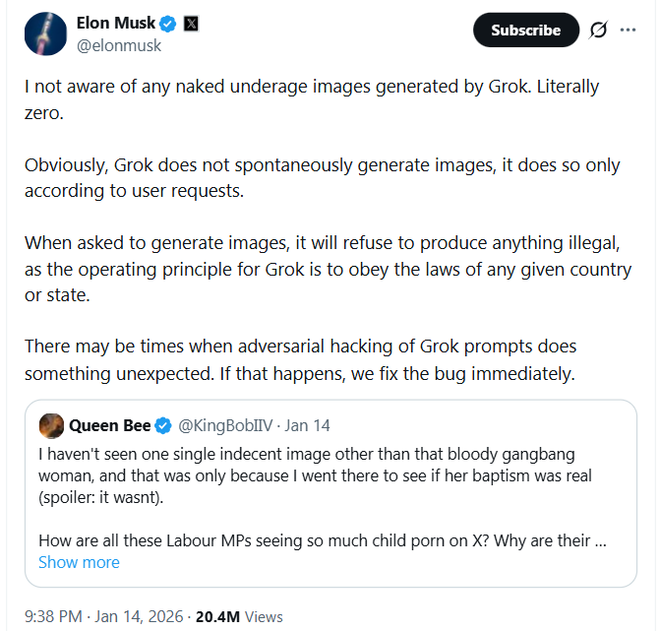Expand quoted post with Show more
Image resolution: width=660 pixels, height=631 pixels.
pyautogui.click(x=78, y=562)
